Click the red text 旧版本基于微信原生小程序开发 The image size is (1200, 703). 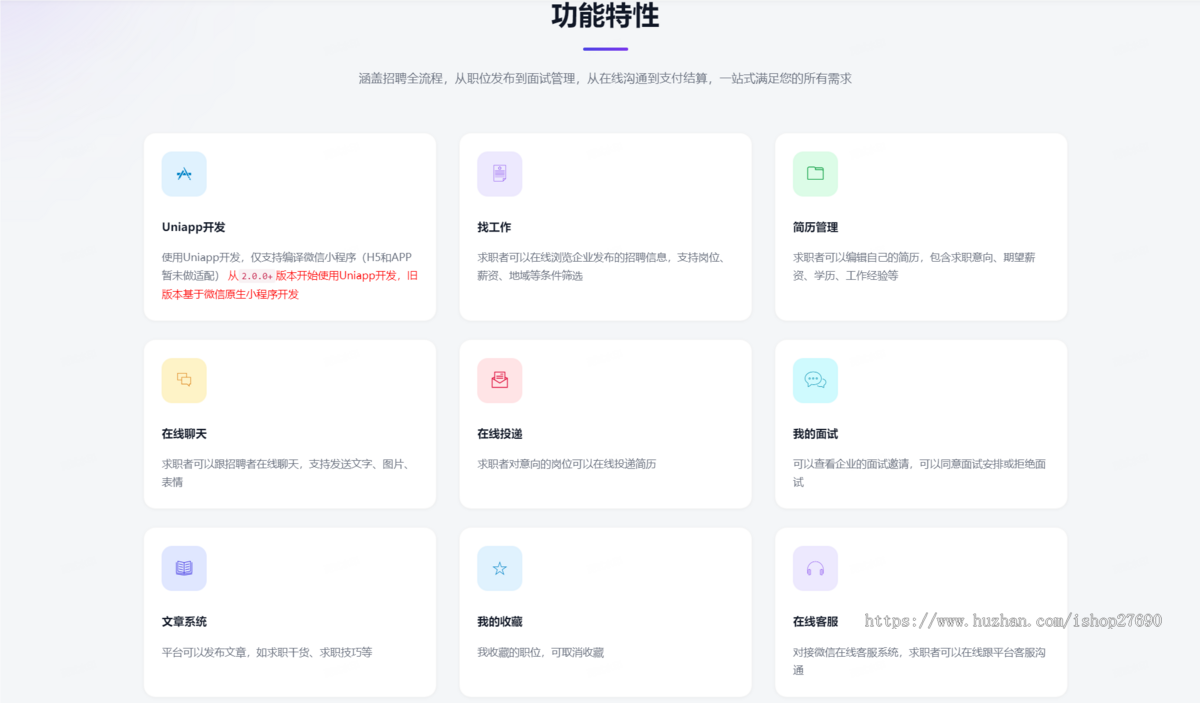(x=290, y=285)
